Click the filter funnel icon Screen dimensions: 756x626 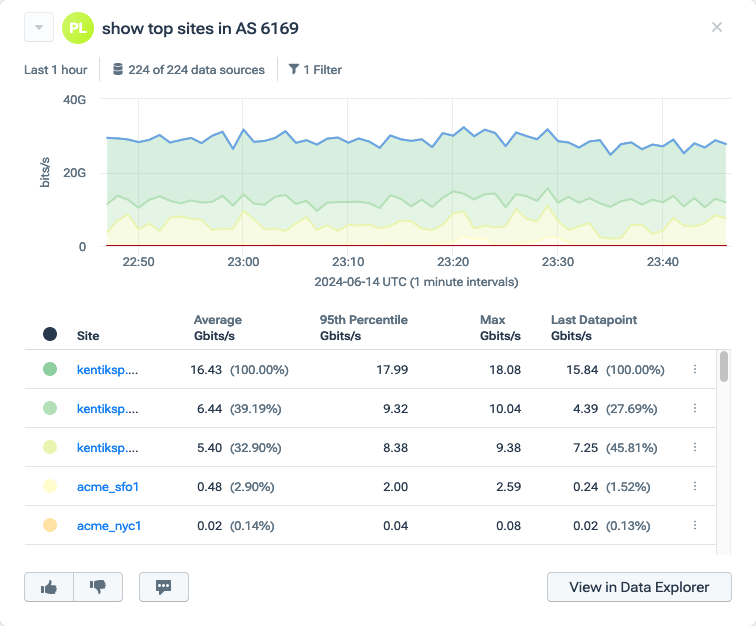tap(294, 70)
